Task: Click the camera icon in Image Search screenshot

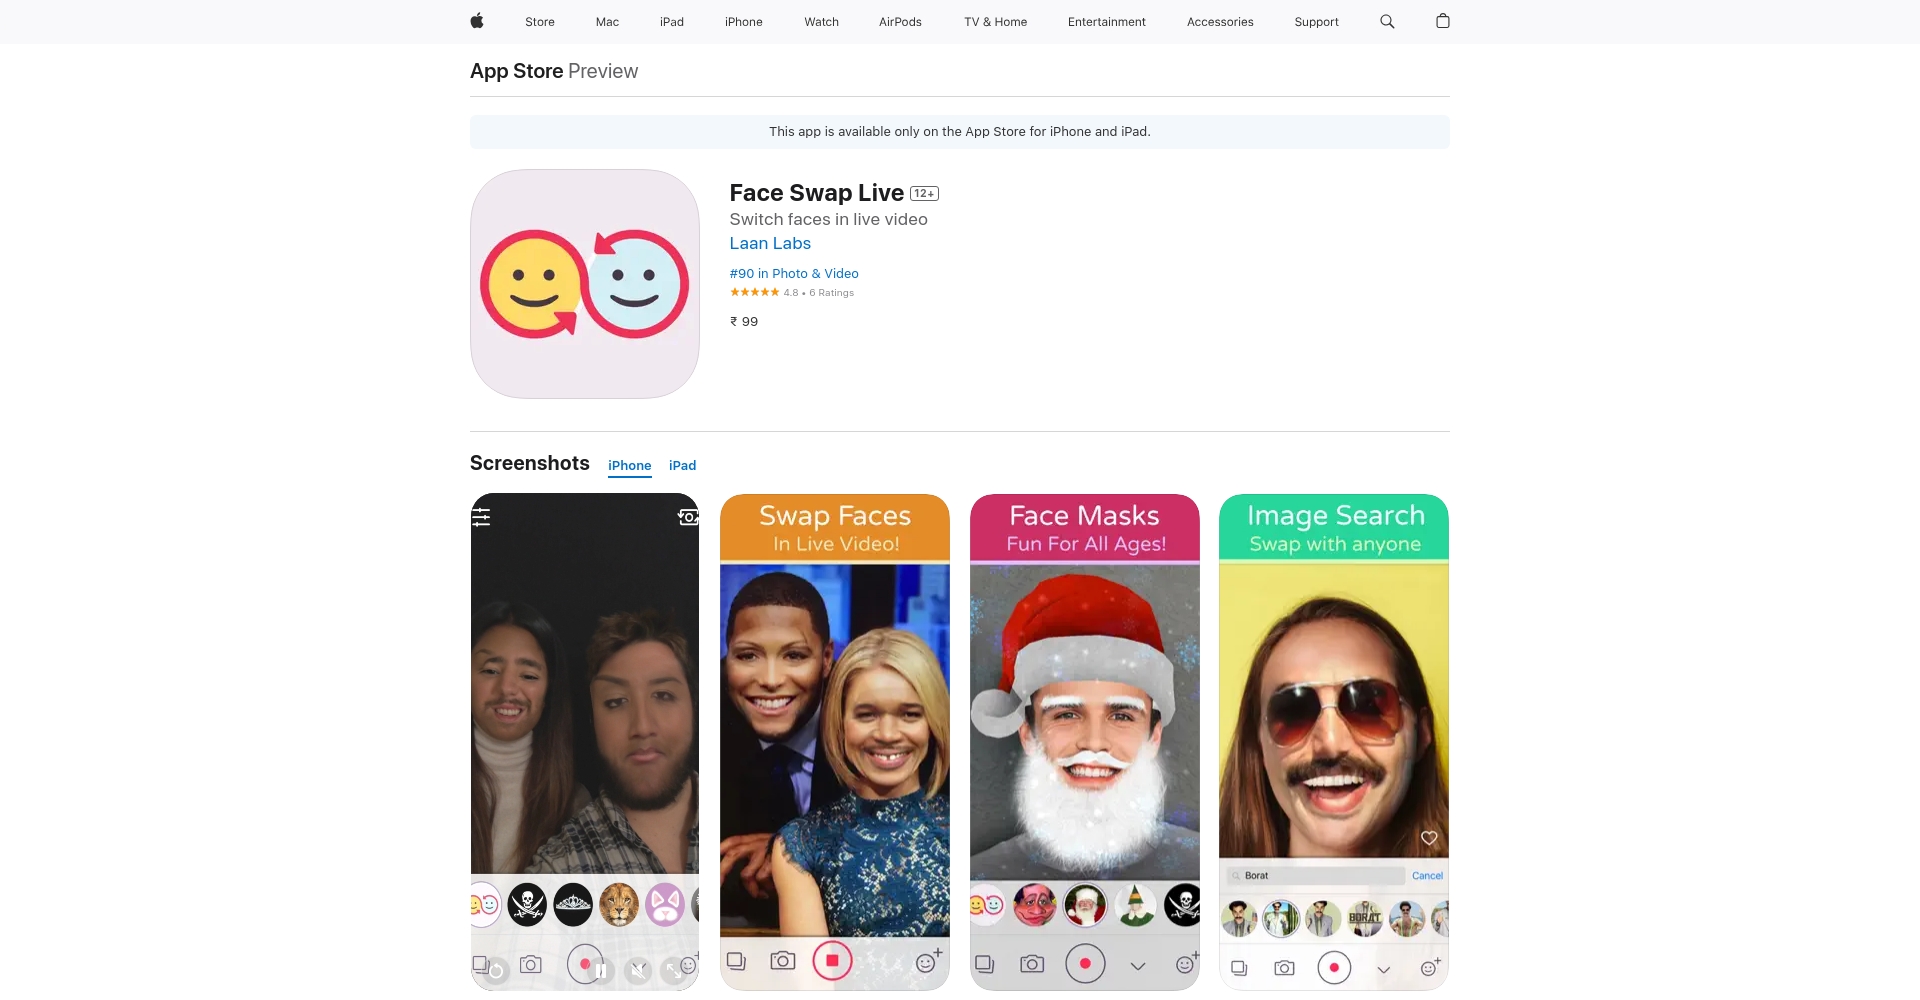Action: pyautogui.click(x=1285, y=969)
